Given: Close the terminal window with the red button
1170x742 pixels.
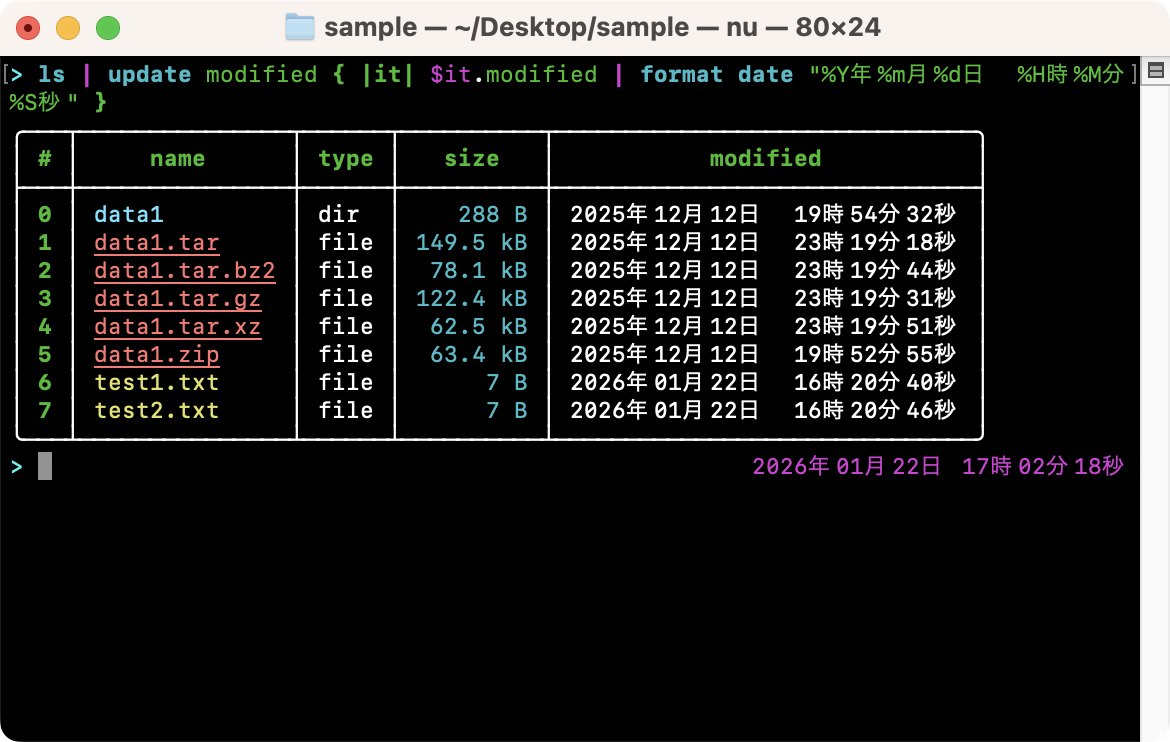Looking at the screenshot, I should tap(28, 28).
